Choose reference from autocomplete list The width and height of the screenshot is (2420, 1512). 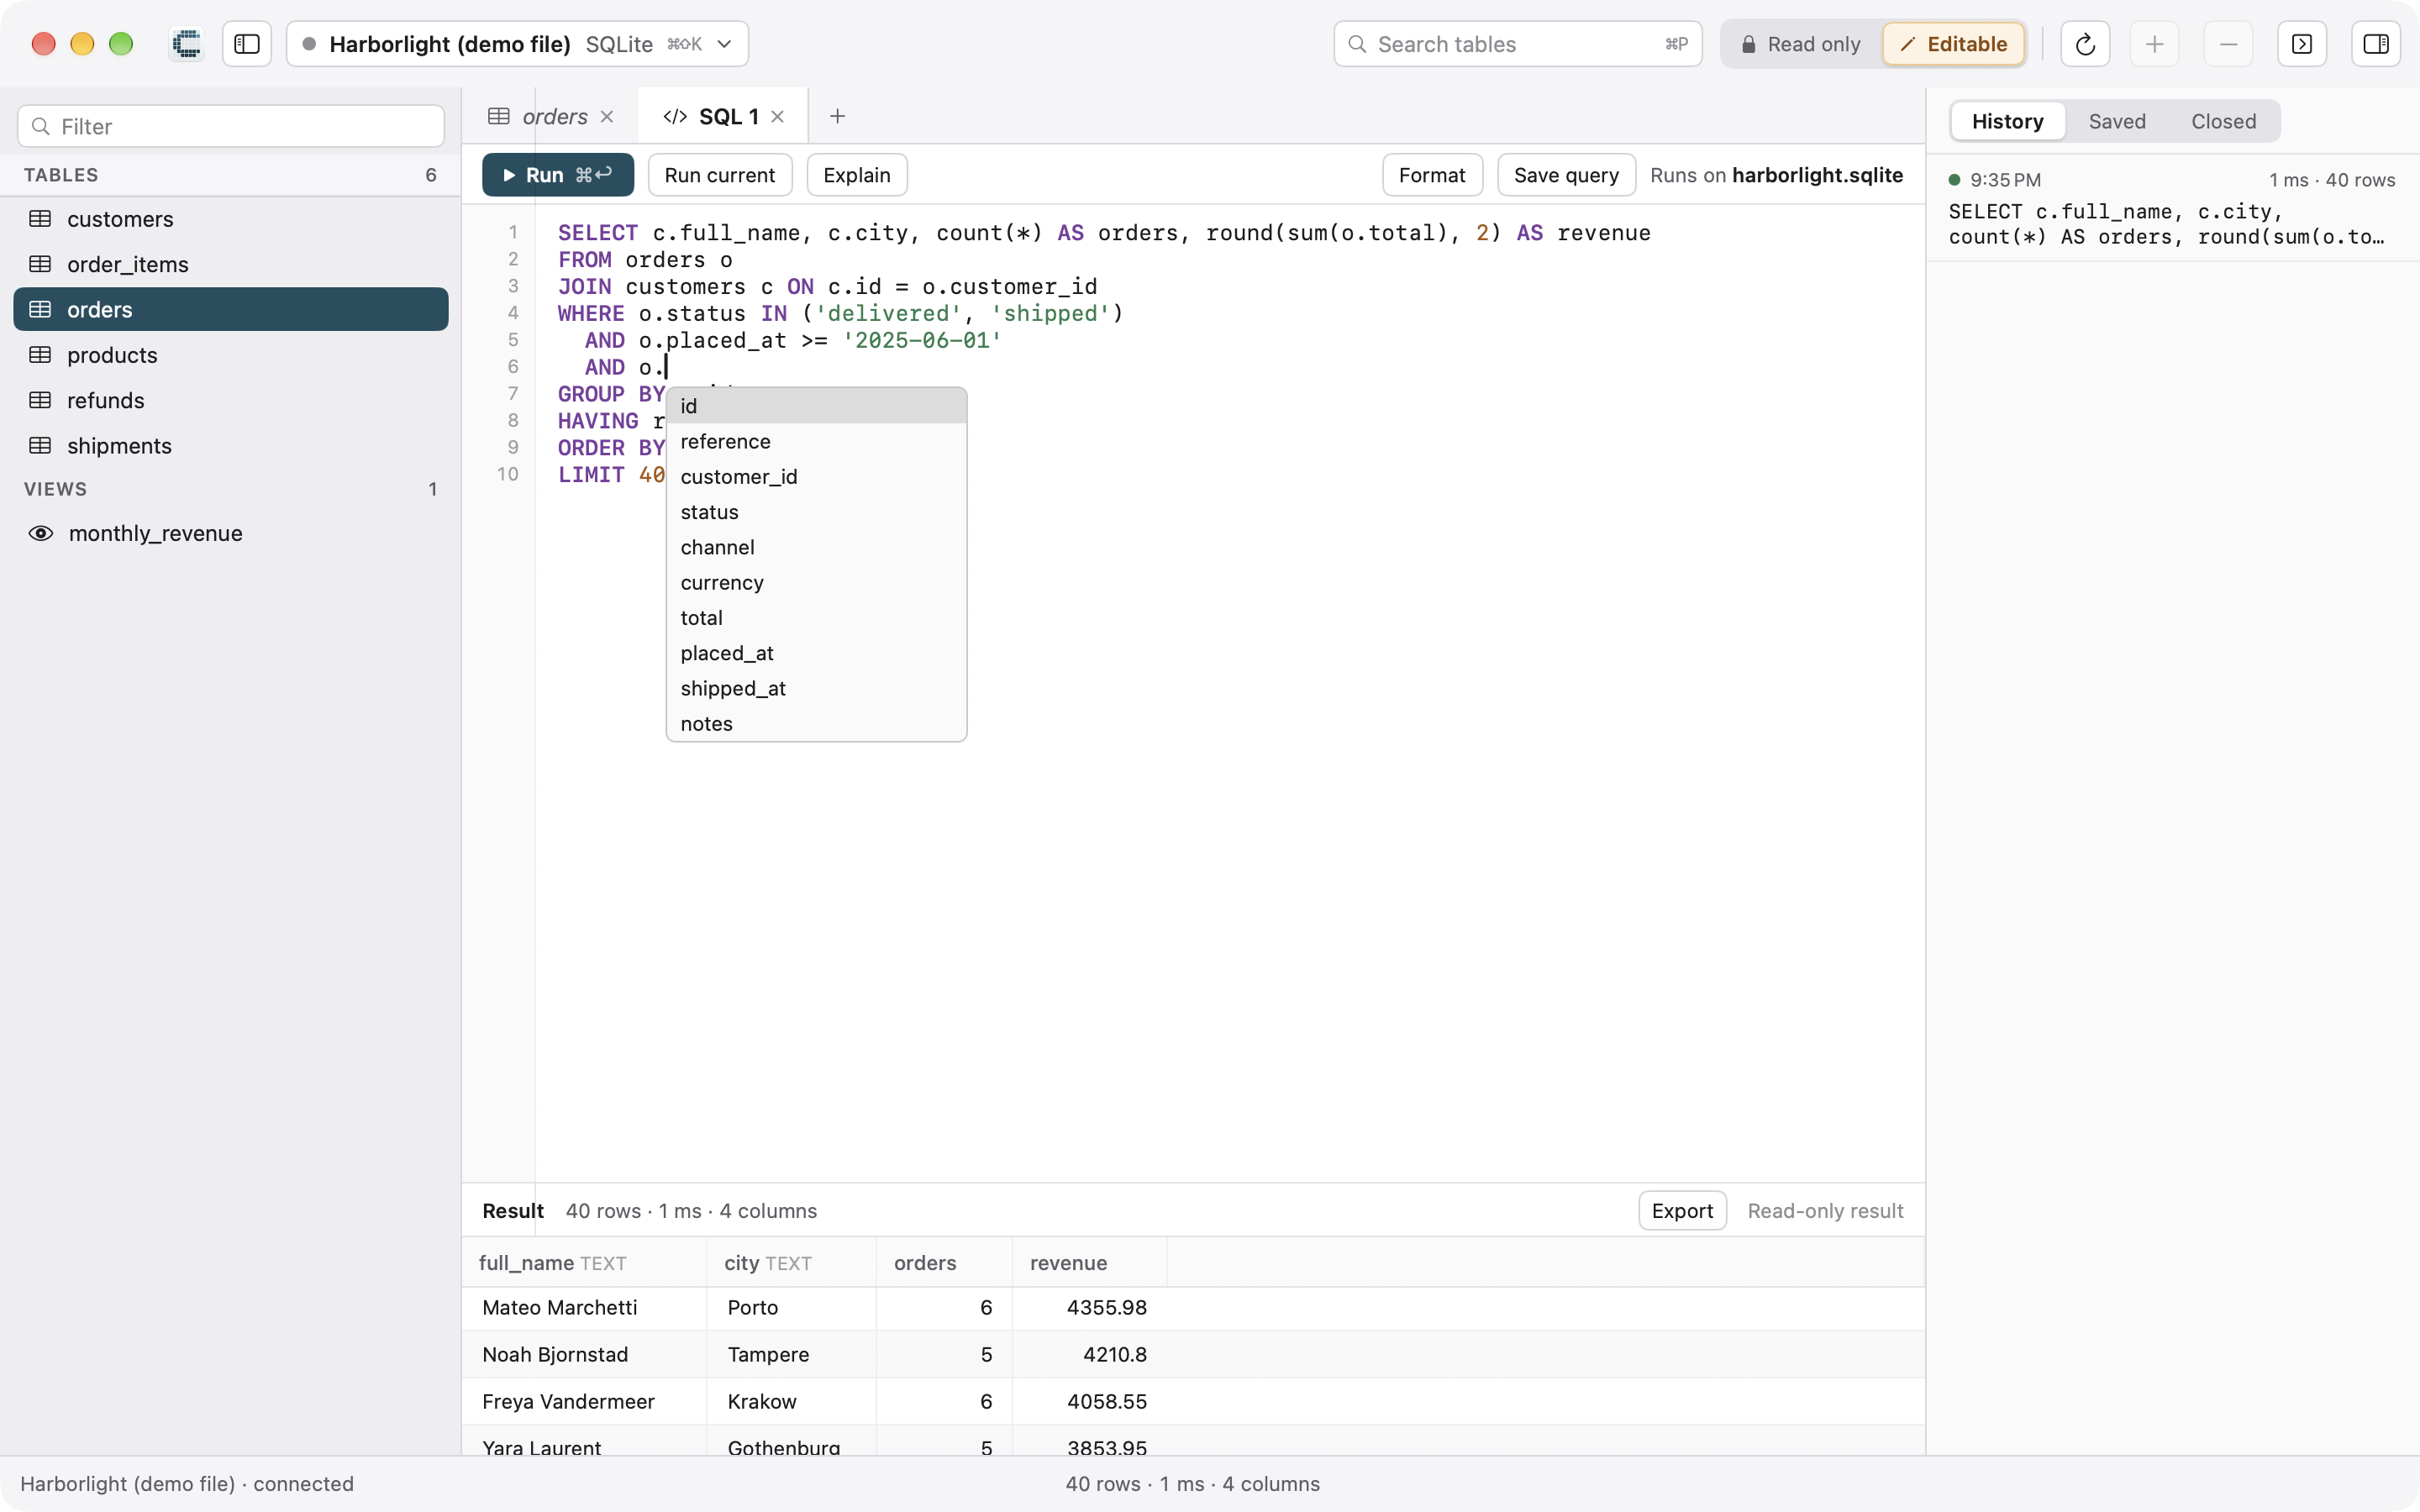click(x=816, y=441)
